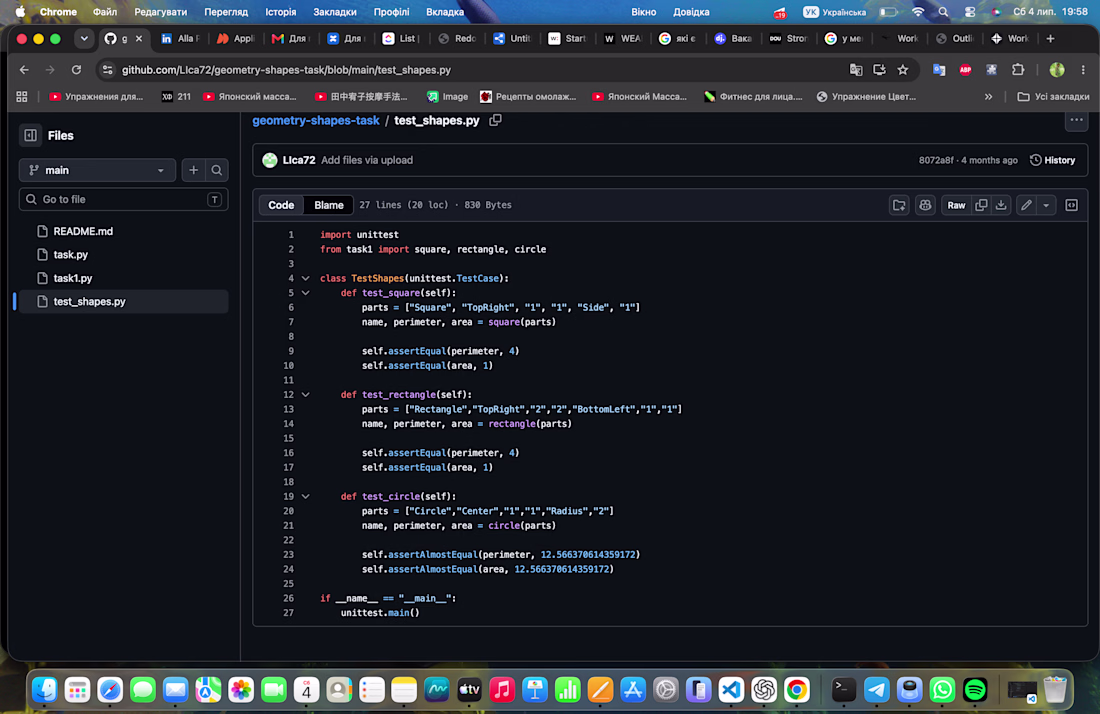Select task1.py in file tree

pos(73,278)
